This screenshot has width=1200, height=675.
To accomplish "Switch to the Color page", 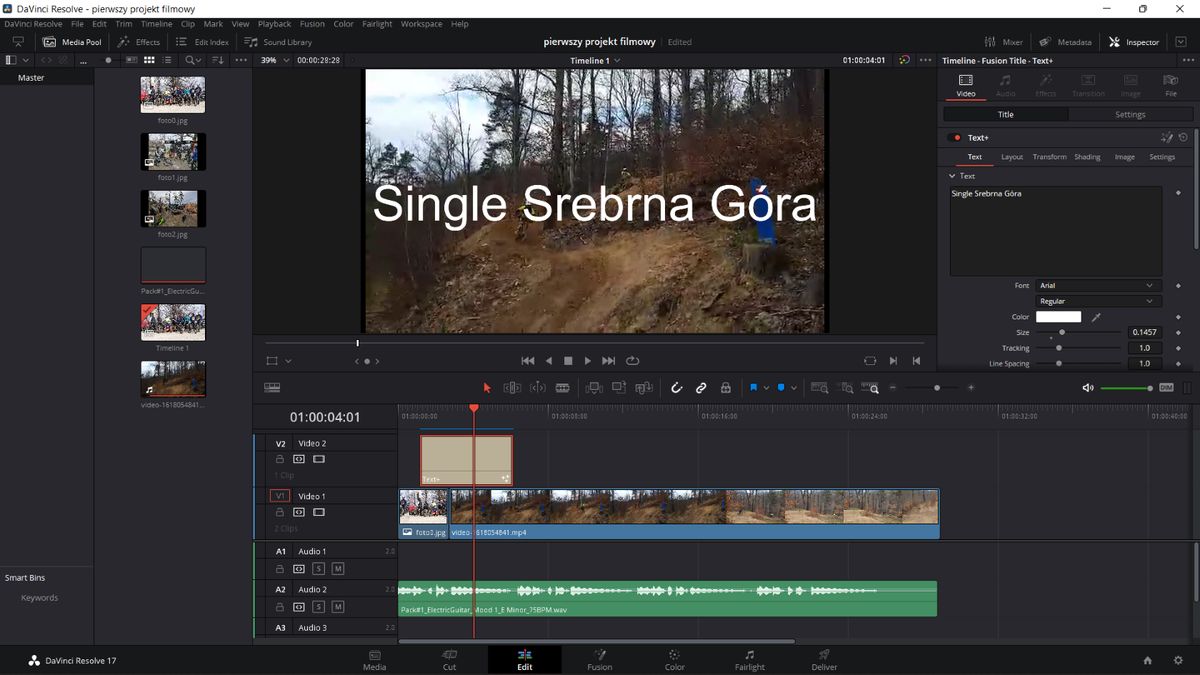I will pyautogui.click(x=674, y=660).
